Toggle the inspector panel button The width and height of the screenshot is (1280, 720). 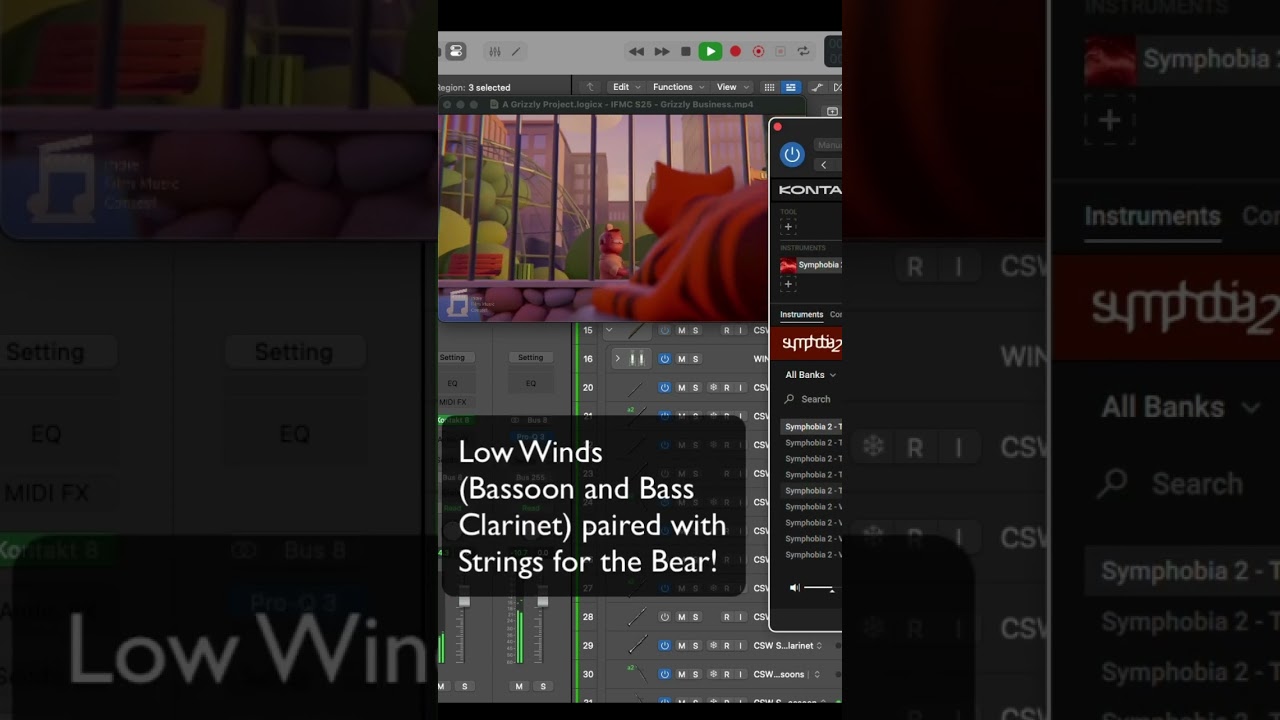[455, 51]
